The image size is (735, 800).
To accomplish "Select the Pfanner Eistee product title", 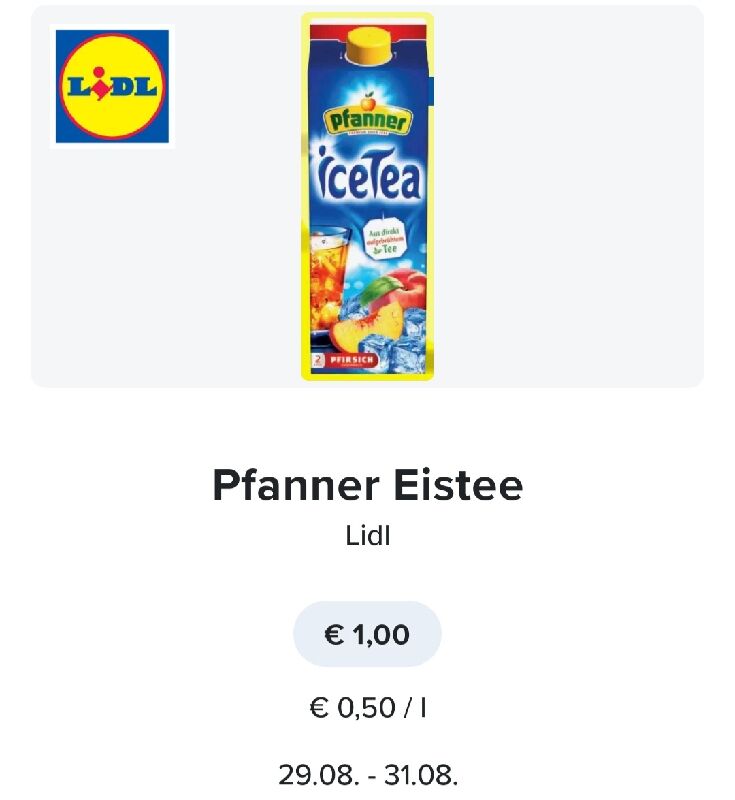I will click(367, 485).
